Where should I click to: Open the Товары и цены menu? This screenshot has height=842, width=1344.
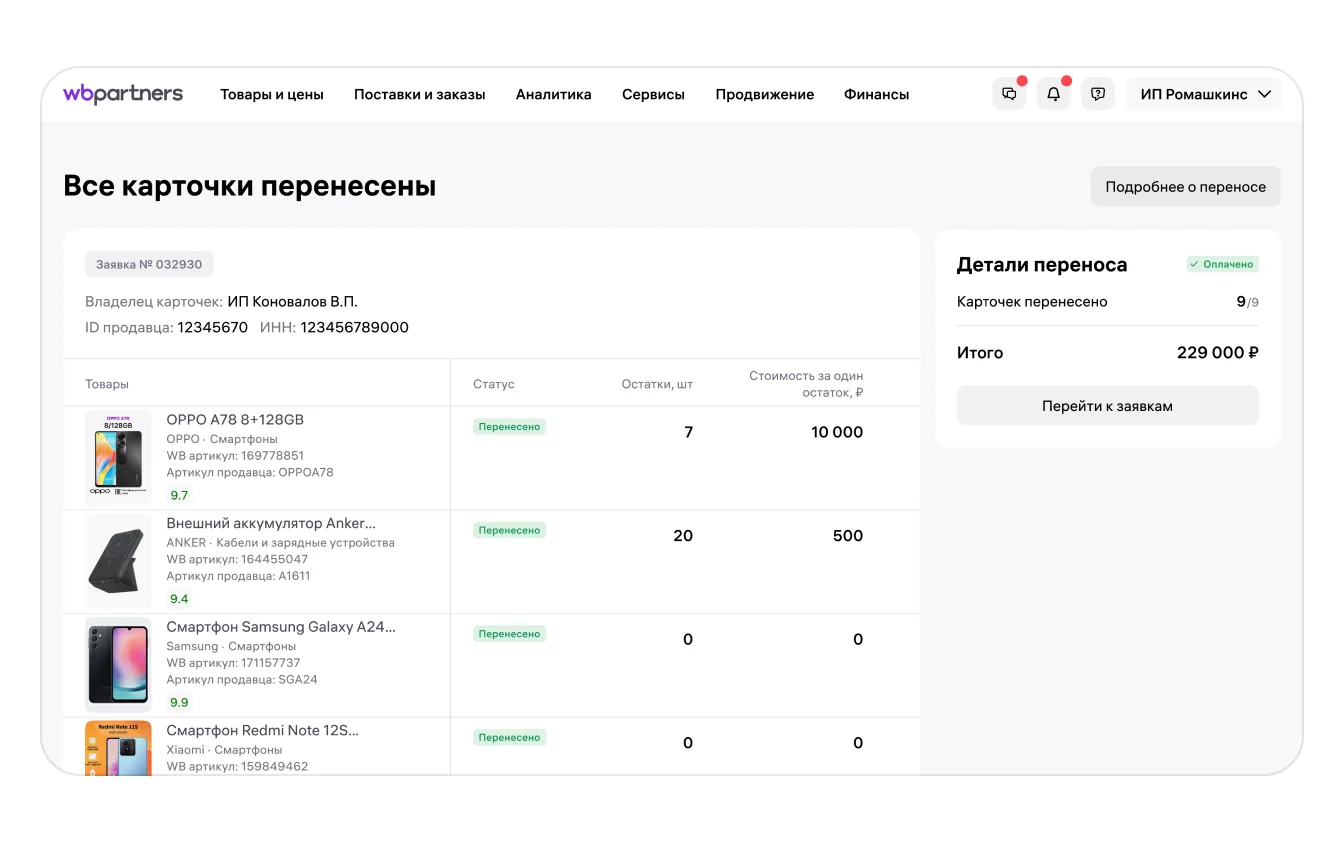point(272,95)
